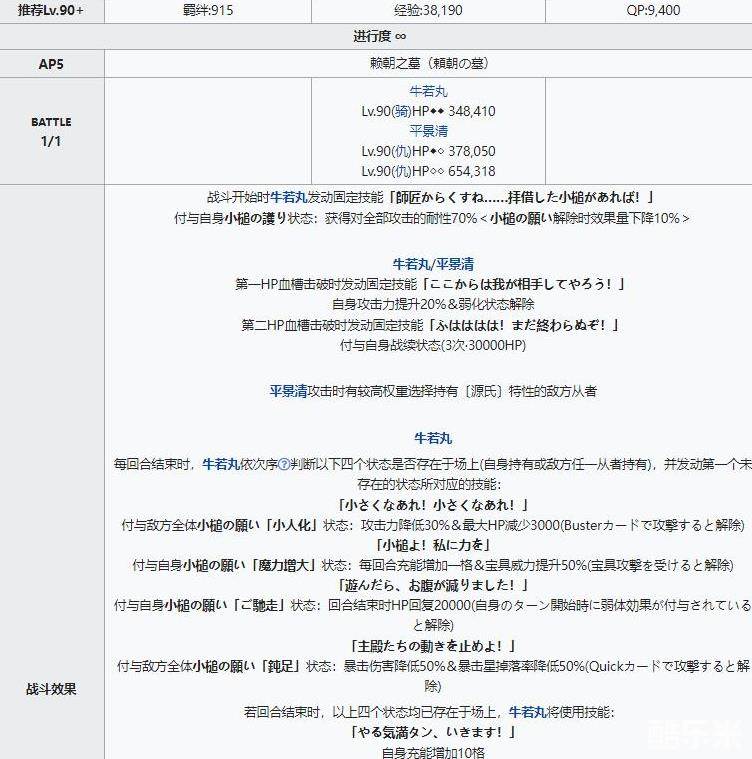Select the 战斗效果 row label
The image size is (752, 759).
pyautogui.click(x=52, y=688)
